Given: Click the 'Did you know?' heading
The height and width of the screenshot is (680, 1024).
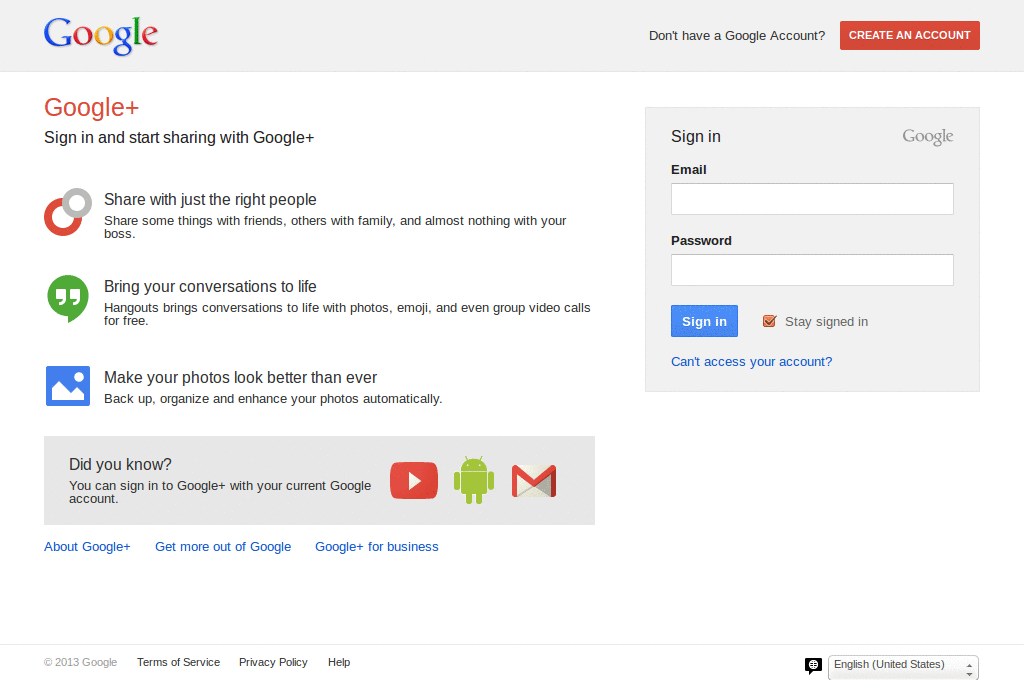Looking at the screenshot, I should (120, 464).
